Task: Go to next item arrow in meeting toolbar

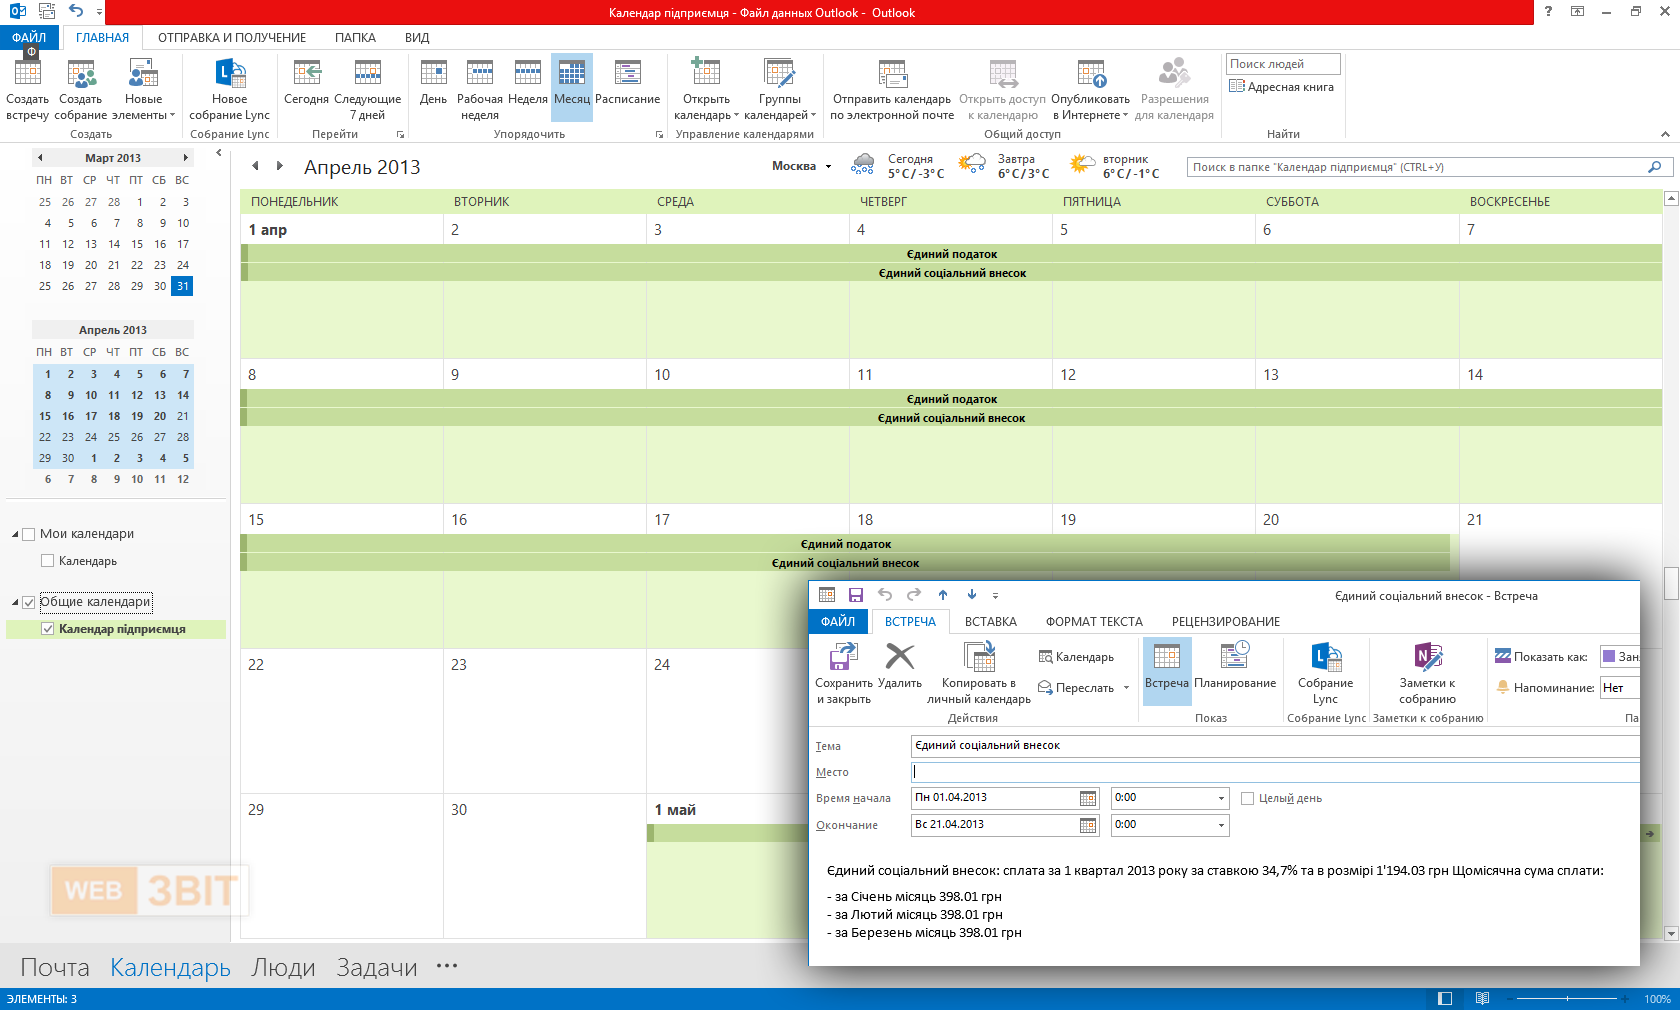Action: coord(972,595)
